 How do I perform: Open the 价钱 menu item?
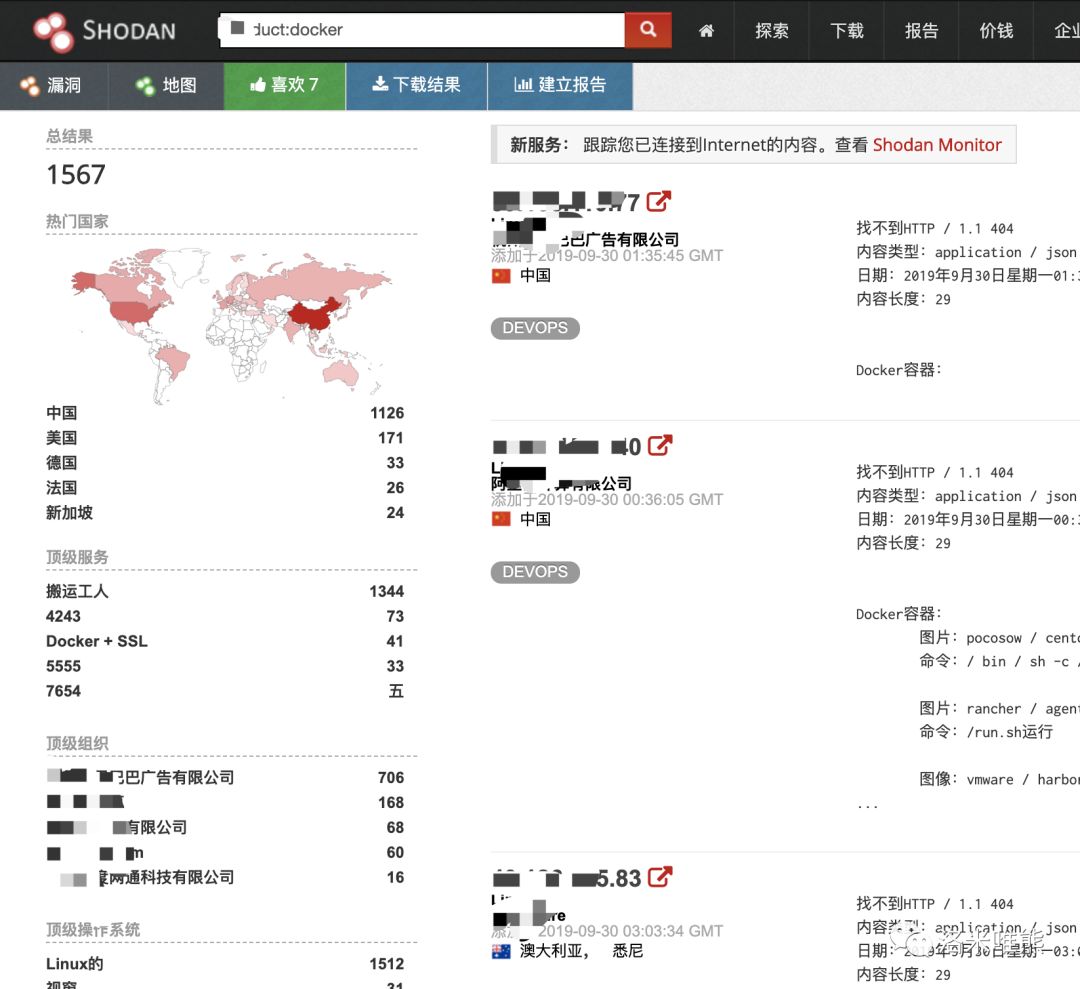click(x=997, y=31)
